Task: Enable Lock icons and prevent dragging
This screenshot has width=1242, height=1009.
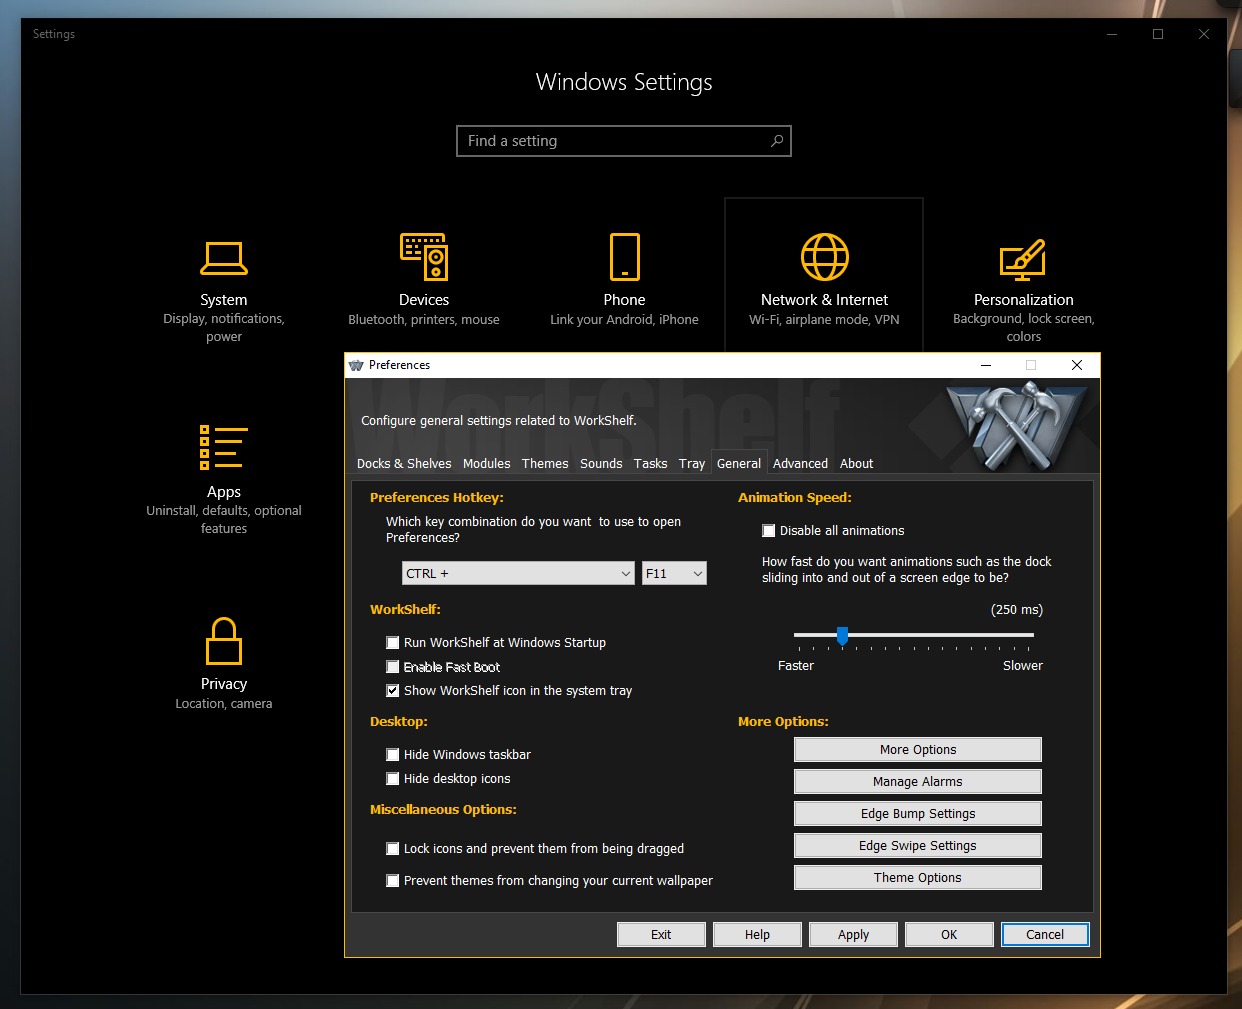Action: pos(393,849)
